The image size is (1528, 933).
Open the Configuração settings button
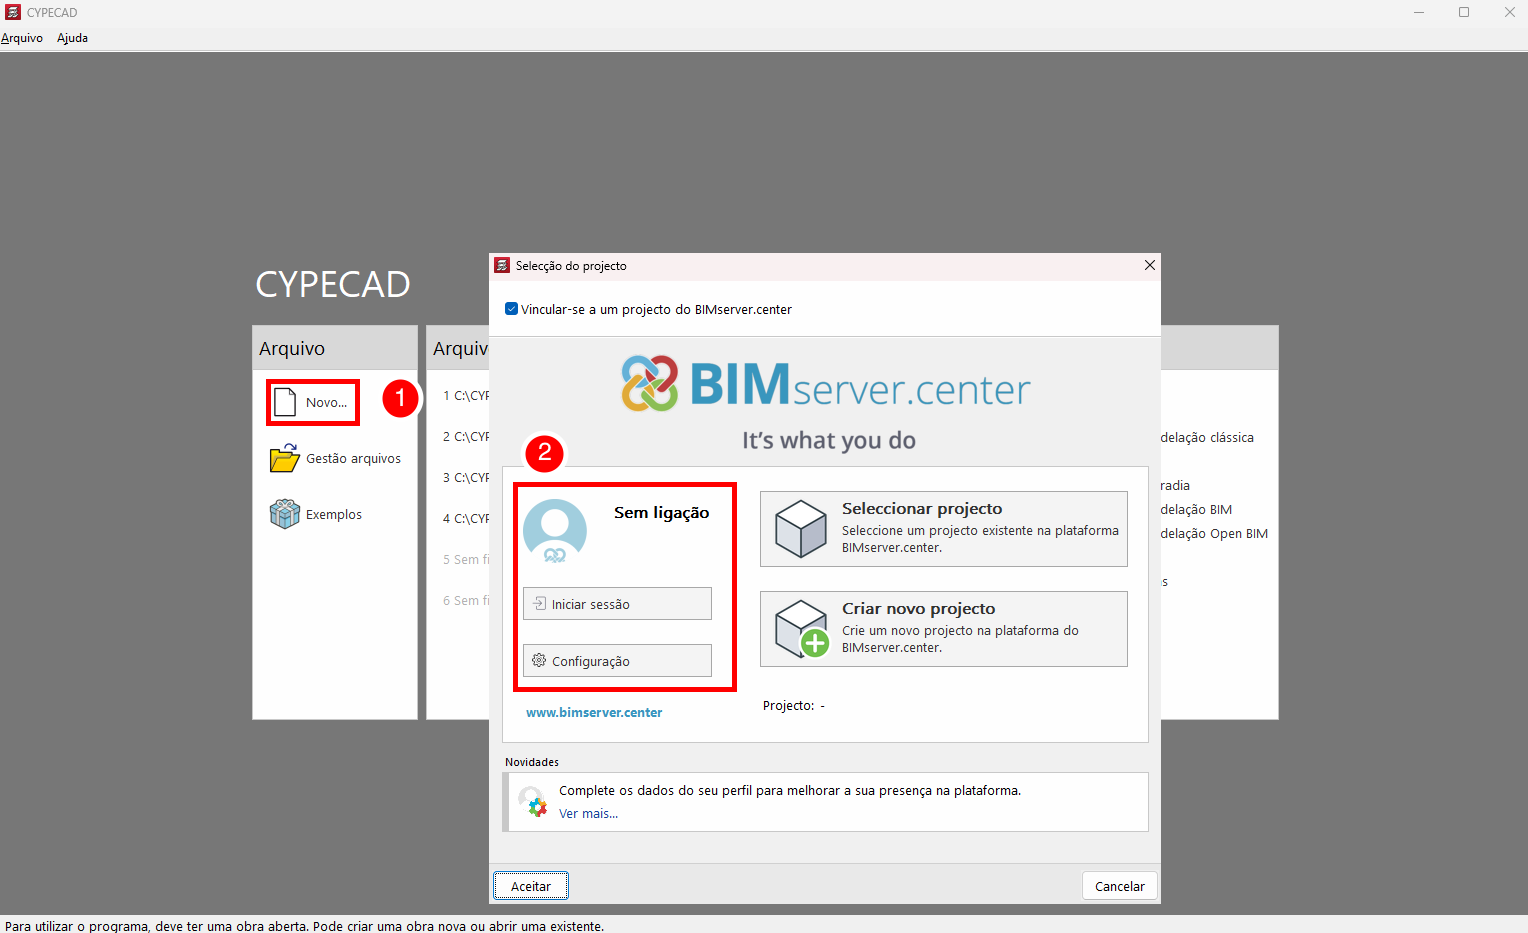[x=617, y=661]
